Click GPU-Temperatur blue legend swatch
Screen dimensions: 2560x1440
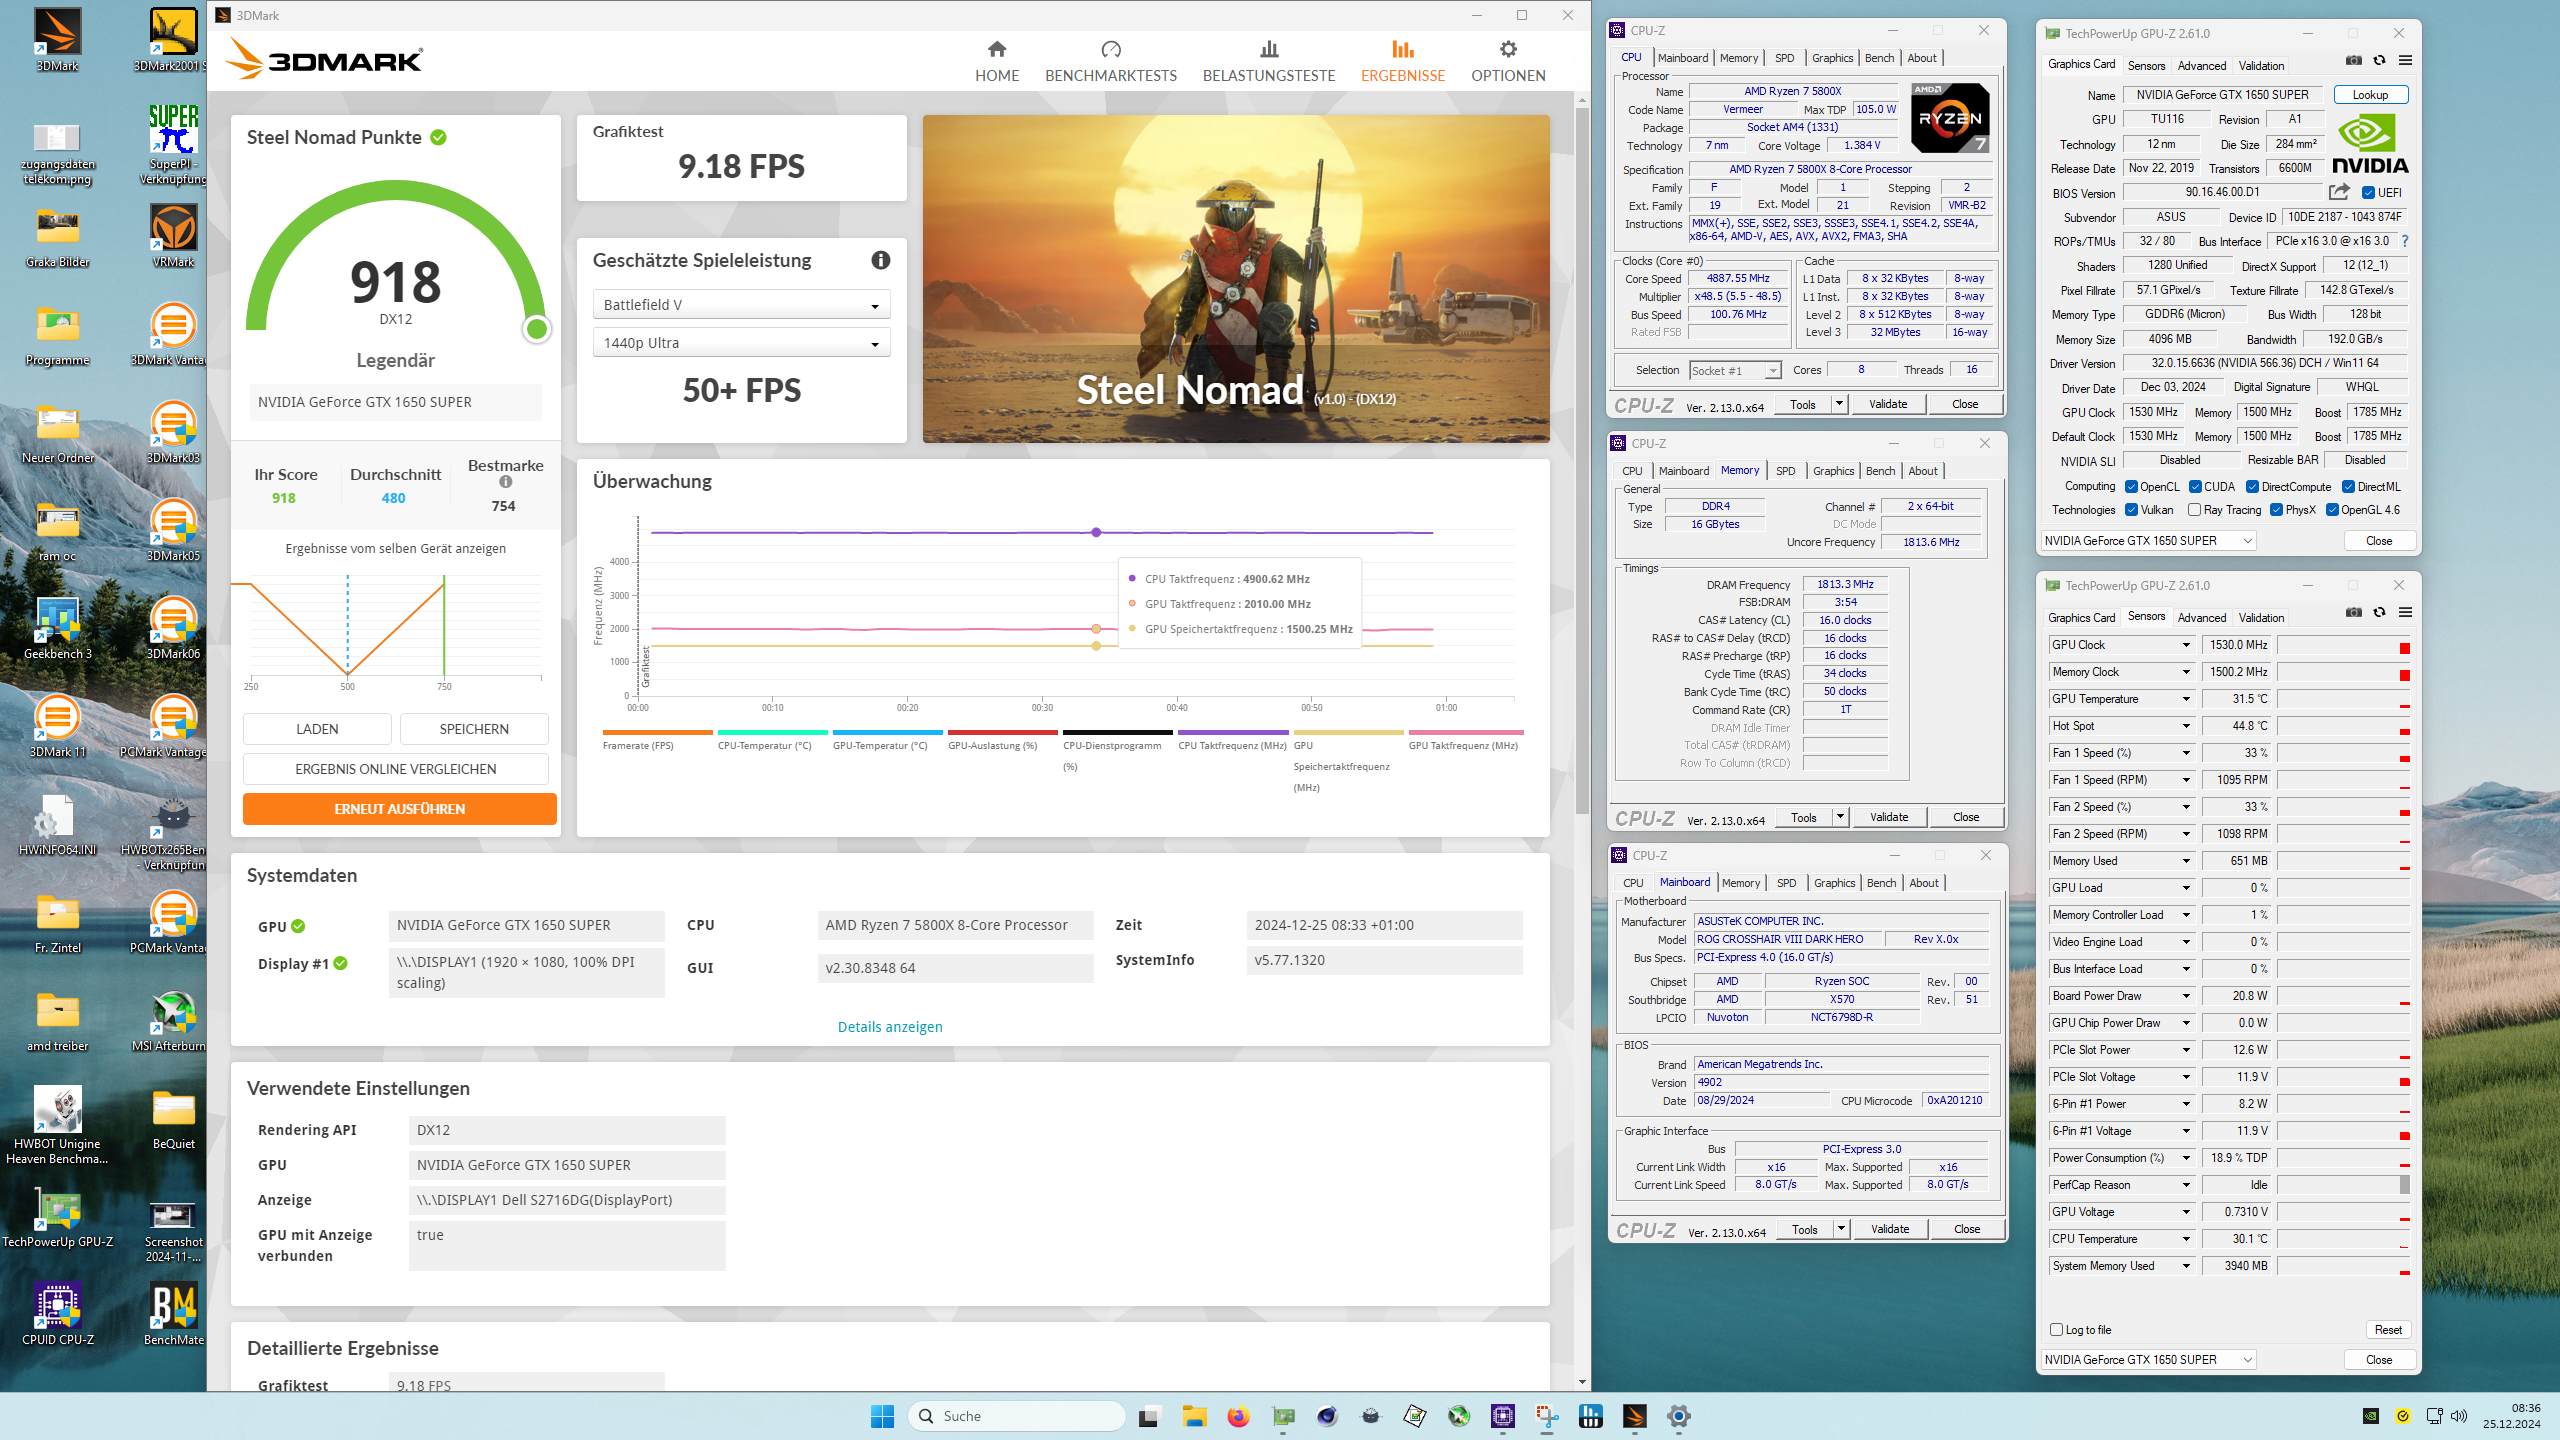click(887, 732)
